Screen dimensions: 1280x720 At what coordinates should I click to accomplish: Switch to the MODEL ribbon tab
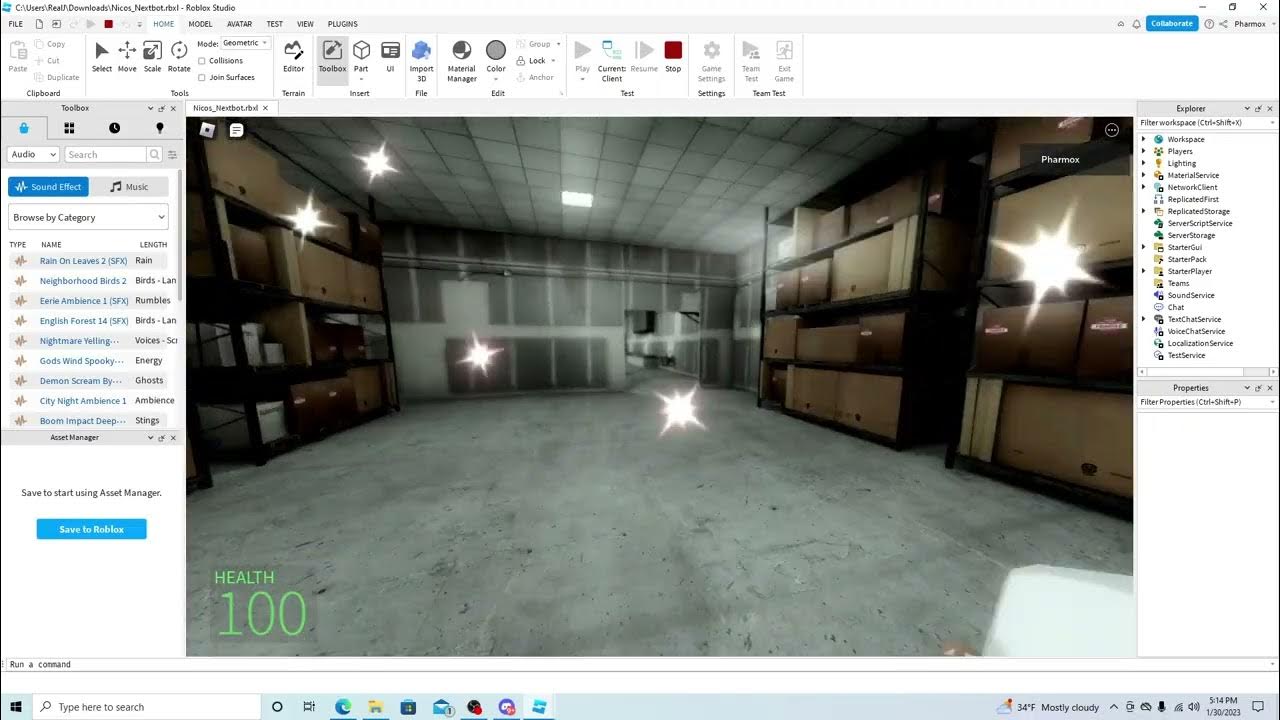pos(200,24)
